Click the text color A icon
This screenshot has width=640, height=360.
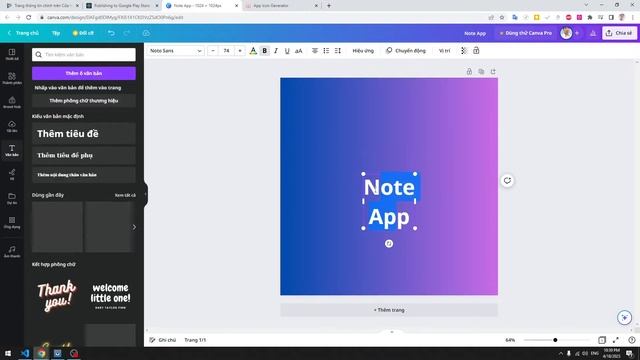pos(253,51)
